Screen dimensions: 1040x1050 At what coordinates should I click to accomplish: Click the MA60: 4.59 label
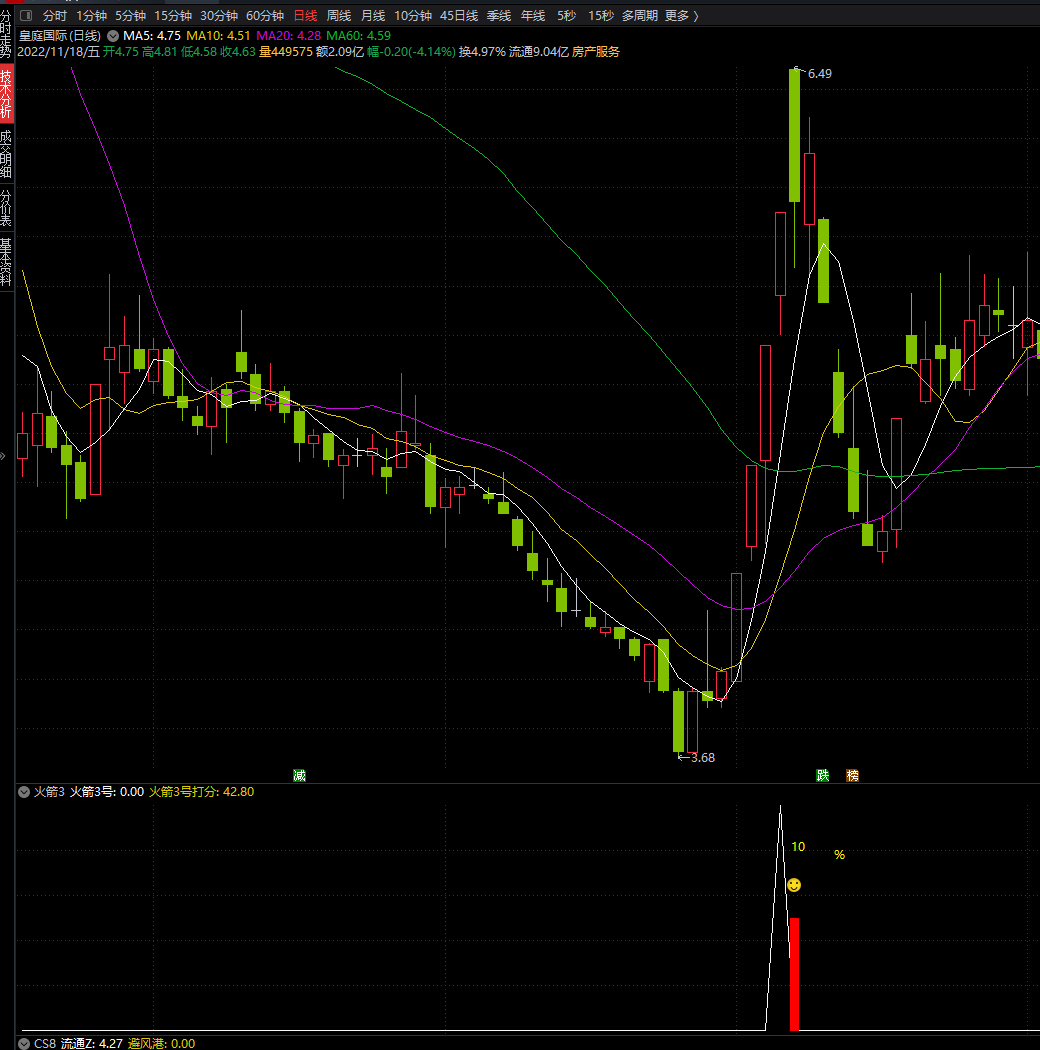[x=358, y=36]
